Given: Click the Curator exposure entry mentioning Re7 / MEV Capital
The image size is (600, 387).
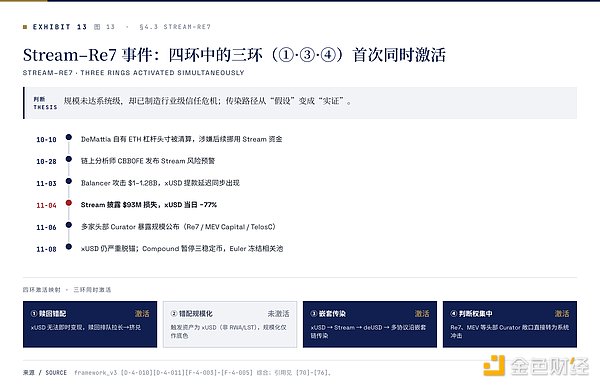Looking at the screenshot, I should [178, 227].
